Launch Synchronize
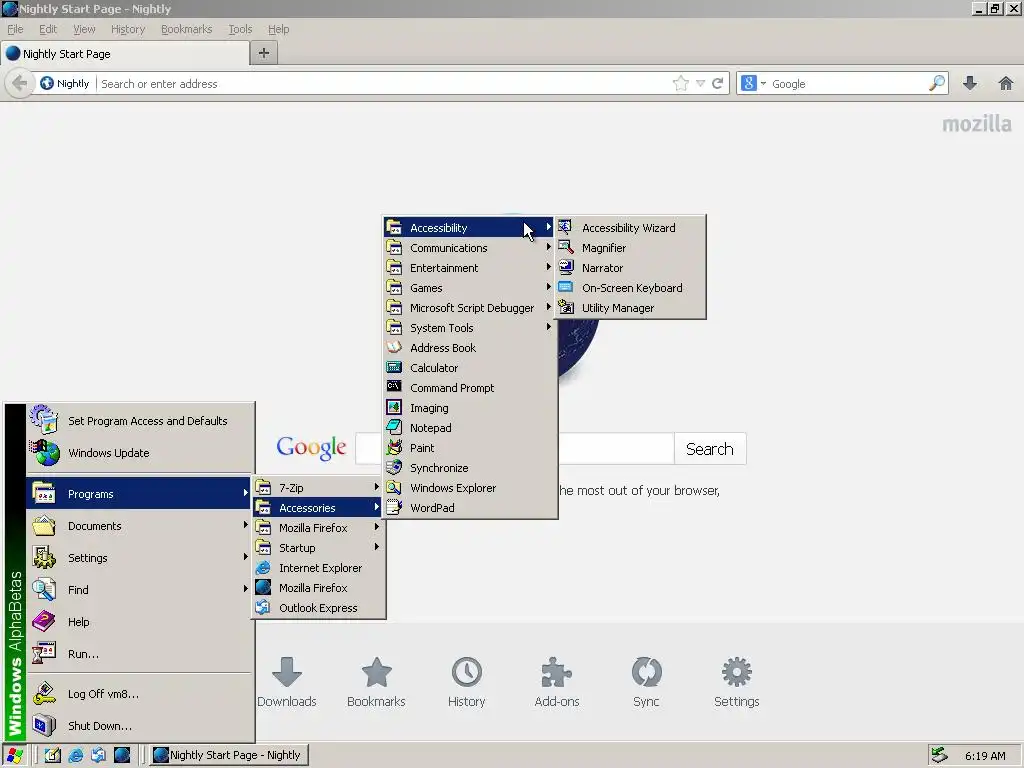This screenshot has width=1024, height=768. click(x=470, y=468)
